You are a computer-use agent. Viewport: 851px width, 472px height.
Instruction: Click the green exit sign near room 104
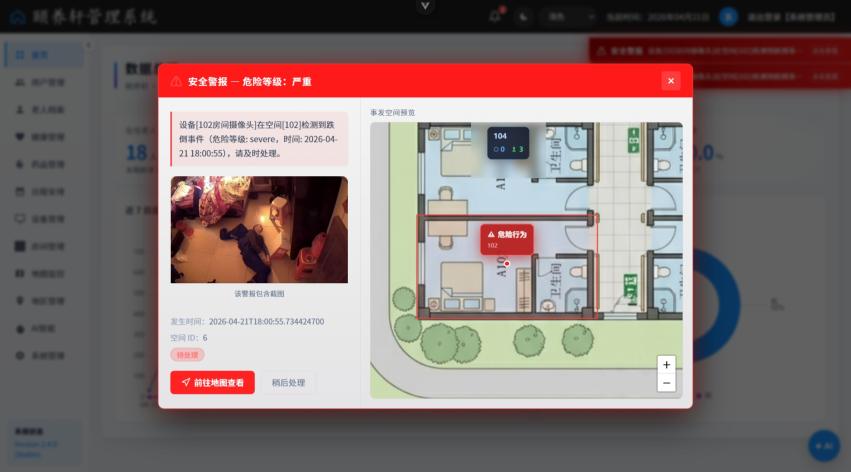(x=633, y=140)
